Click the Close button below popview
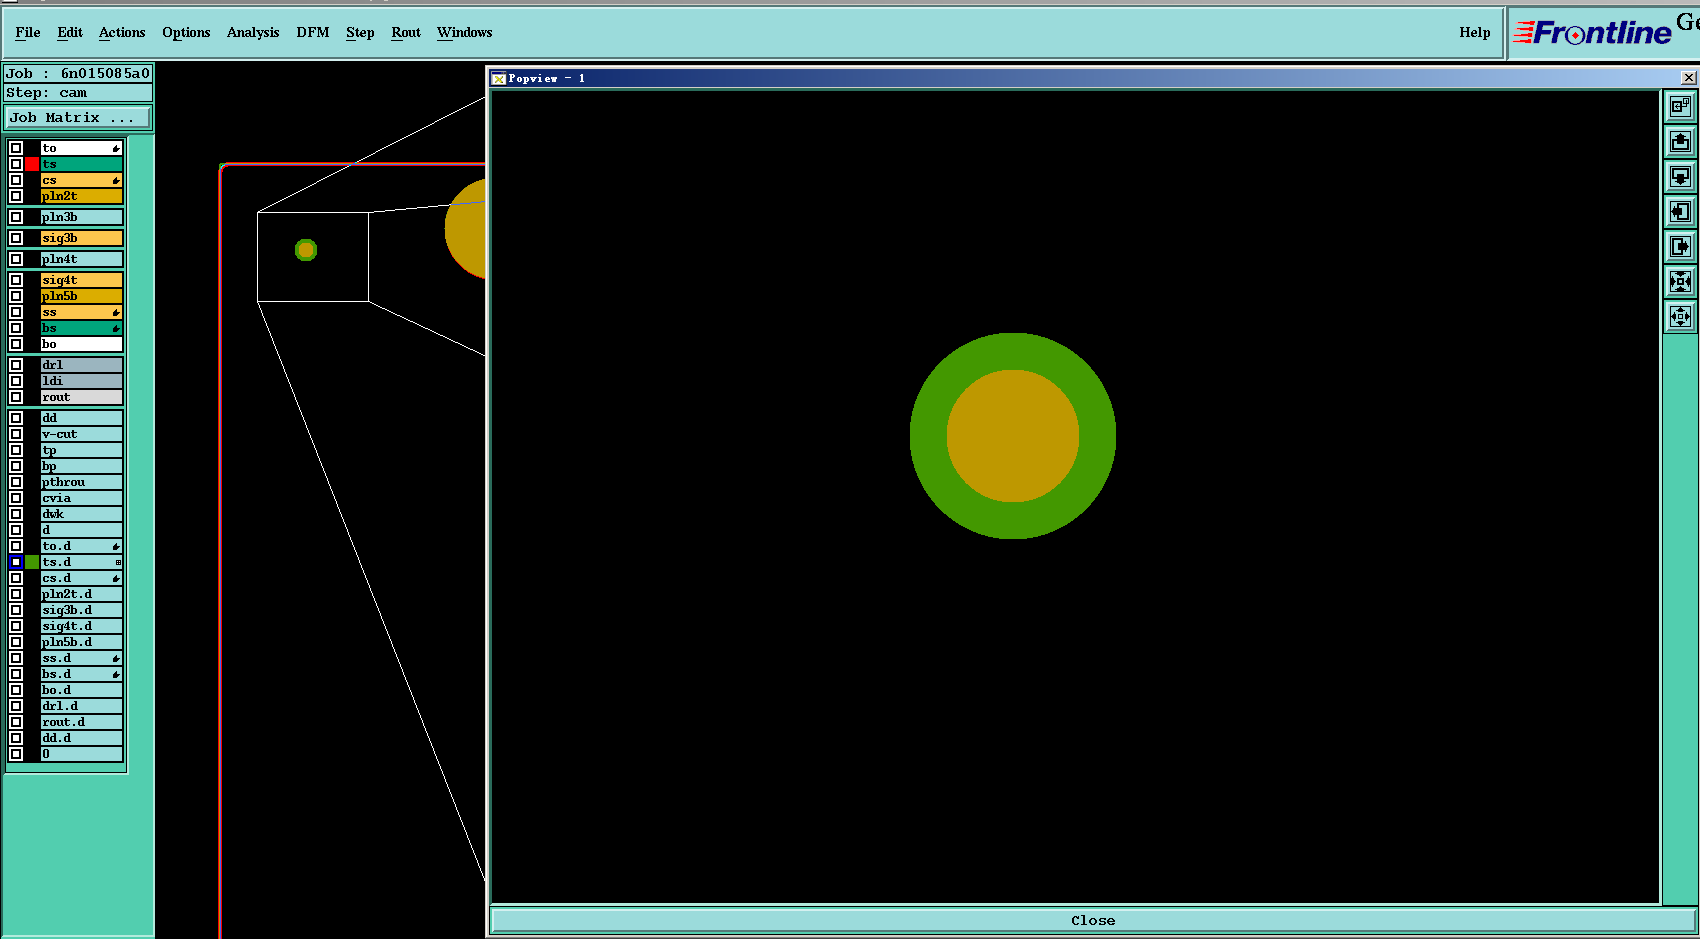 [x=1093, y=920]
